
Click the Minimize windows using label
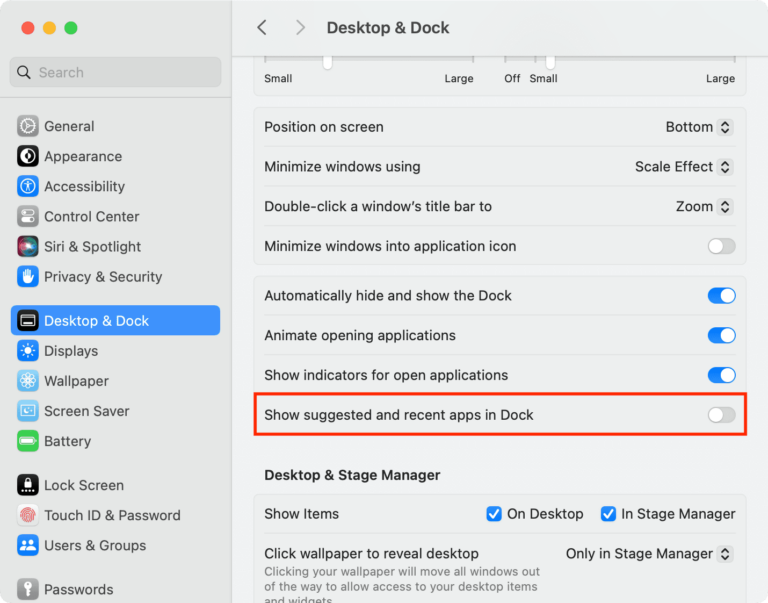click(x=342, y=167)
